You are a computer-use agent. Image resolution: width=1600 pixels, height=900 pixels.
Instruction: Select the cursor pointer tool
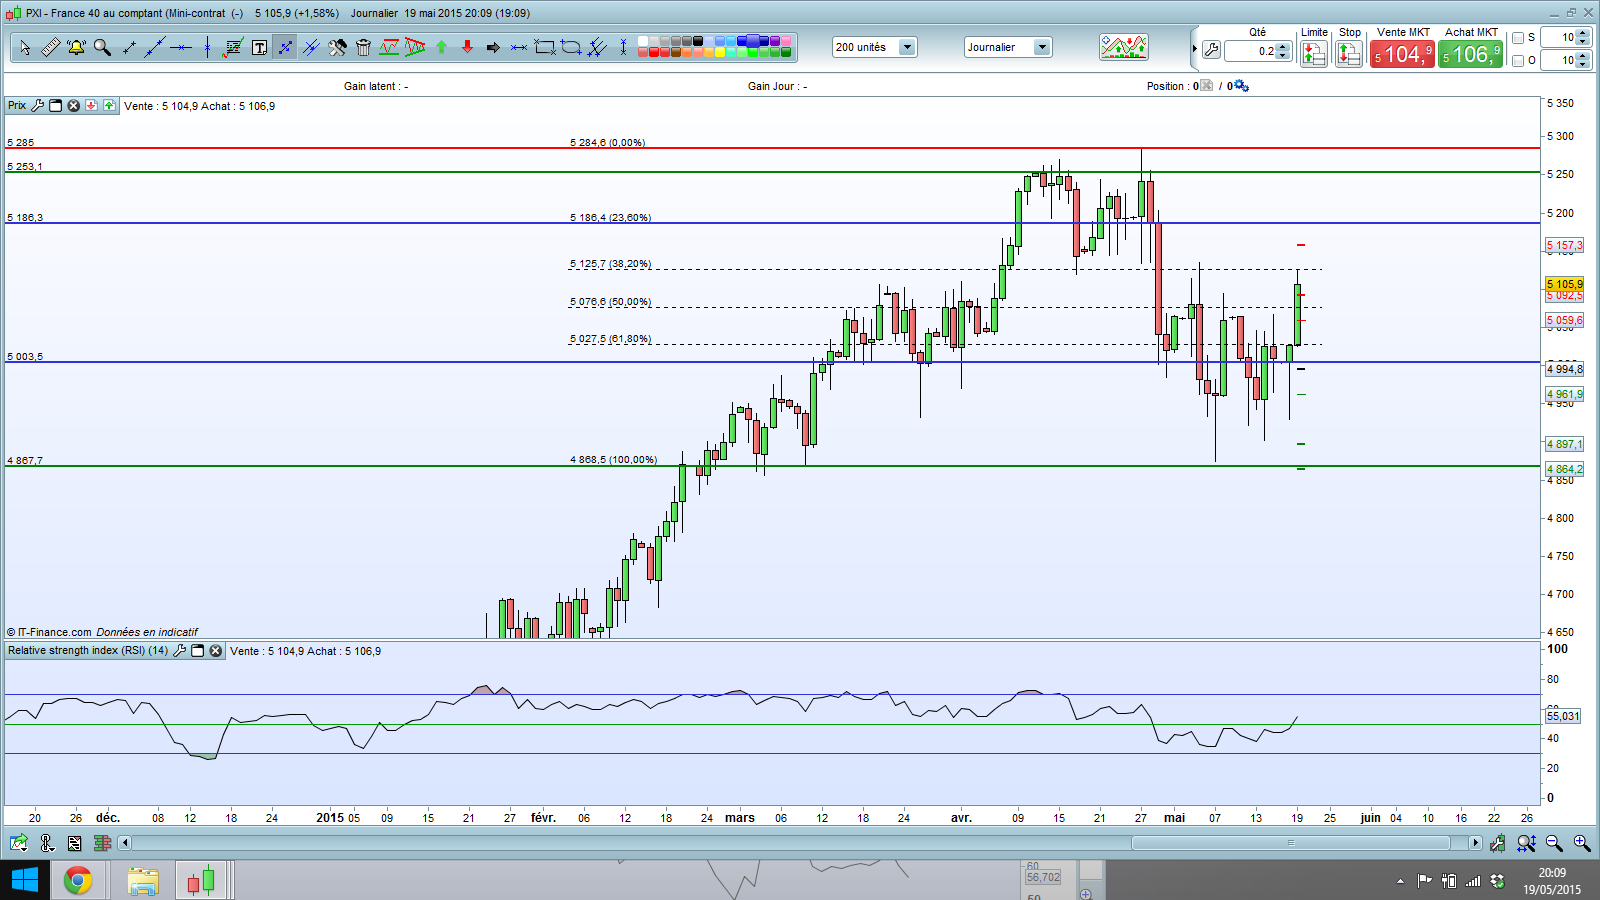coord(25,47)
